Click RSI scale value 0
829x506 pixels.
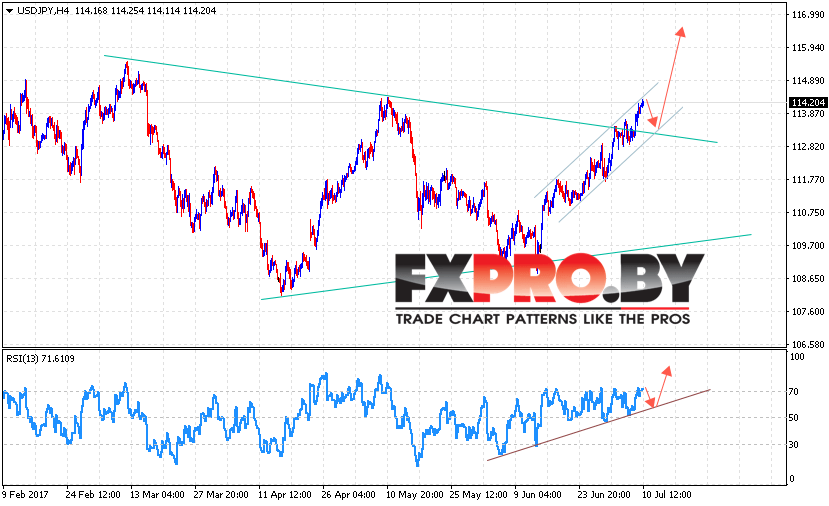coord(791,479)
